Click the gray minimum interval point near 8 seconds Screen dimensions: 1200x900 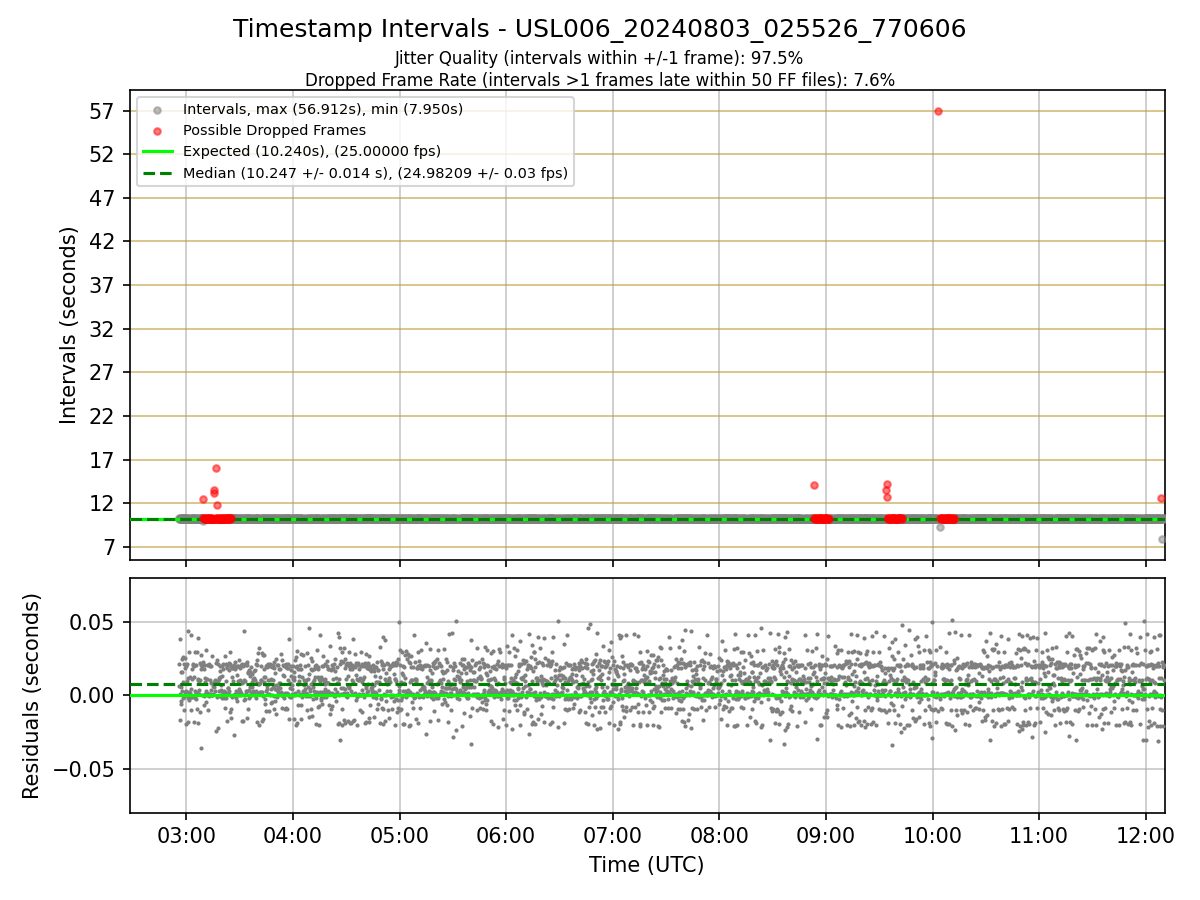coord(1162,539)
